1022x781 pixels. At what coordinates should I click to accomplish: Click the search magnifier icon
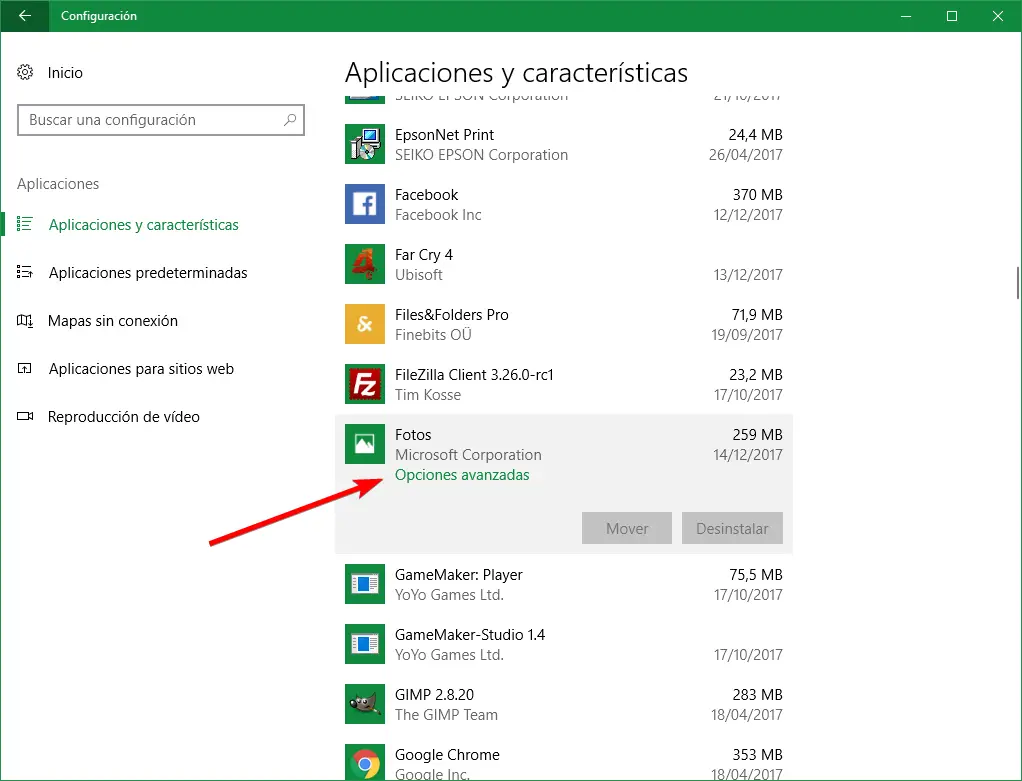pos(290,120)
